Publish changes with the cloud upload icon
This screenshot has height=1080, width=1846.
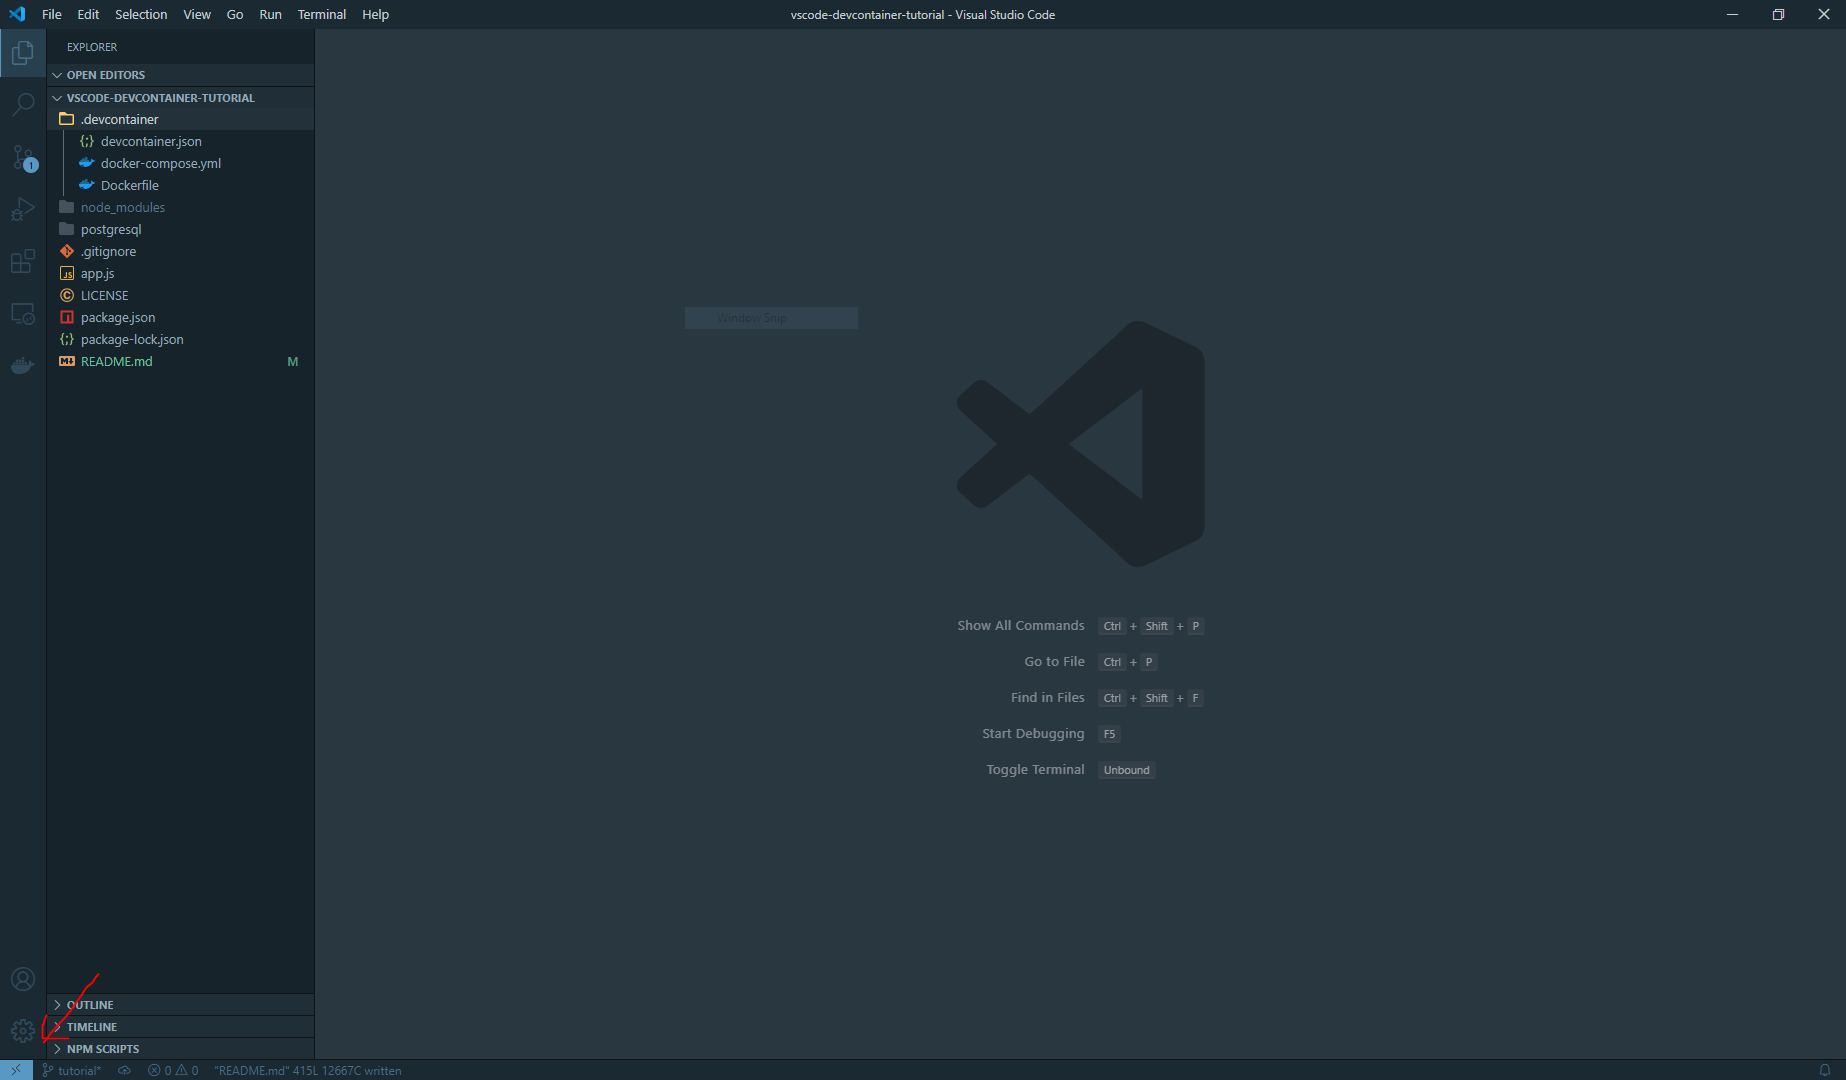click(x=124, y=1070)
